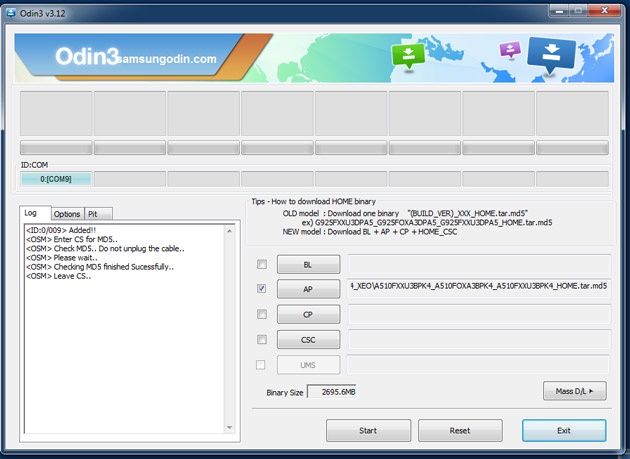This screenshot has height=459, width=630.
Task: Click Start to begin flashing
Action: point(368,430)
